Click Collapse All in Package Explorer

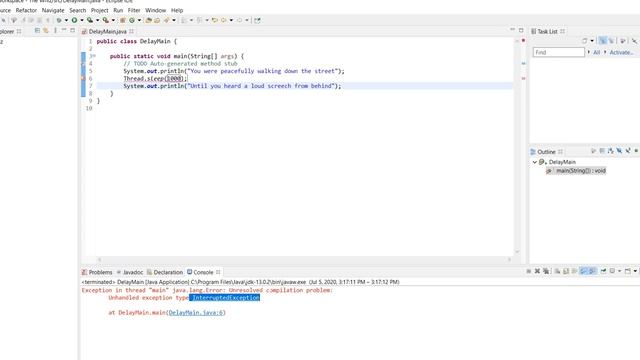(37, 31)
